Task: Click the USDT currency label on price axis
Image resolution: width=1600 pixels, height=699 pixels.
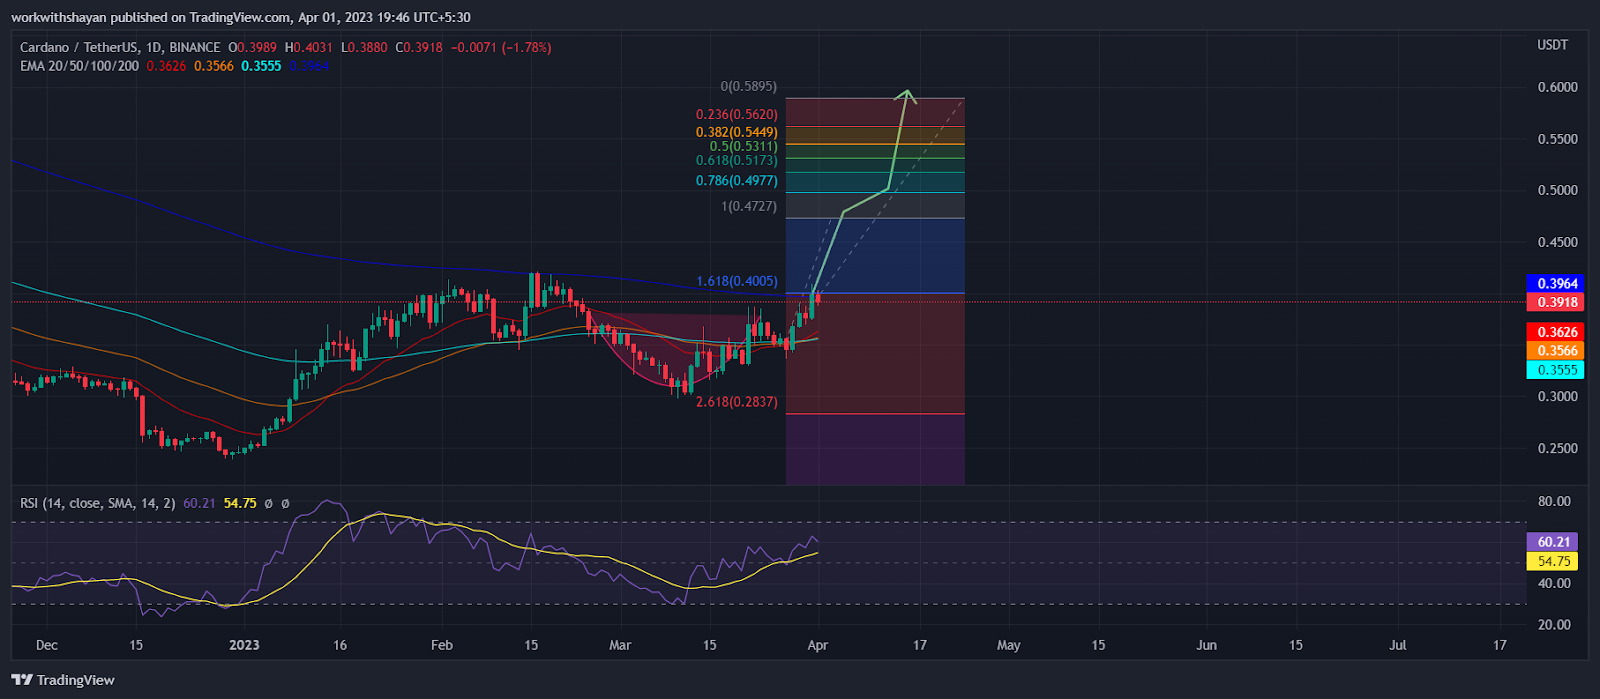Action: pyautogui.click(x=1552, y=45)
